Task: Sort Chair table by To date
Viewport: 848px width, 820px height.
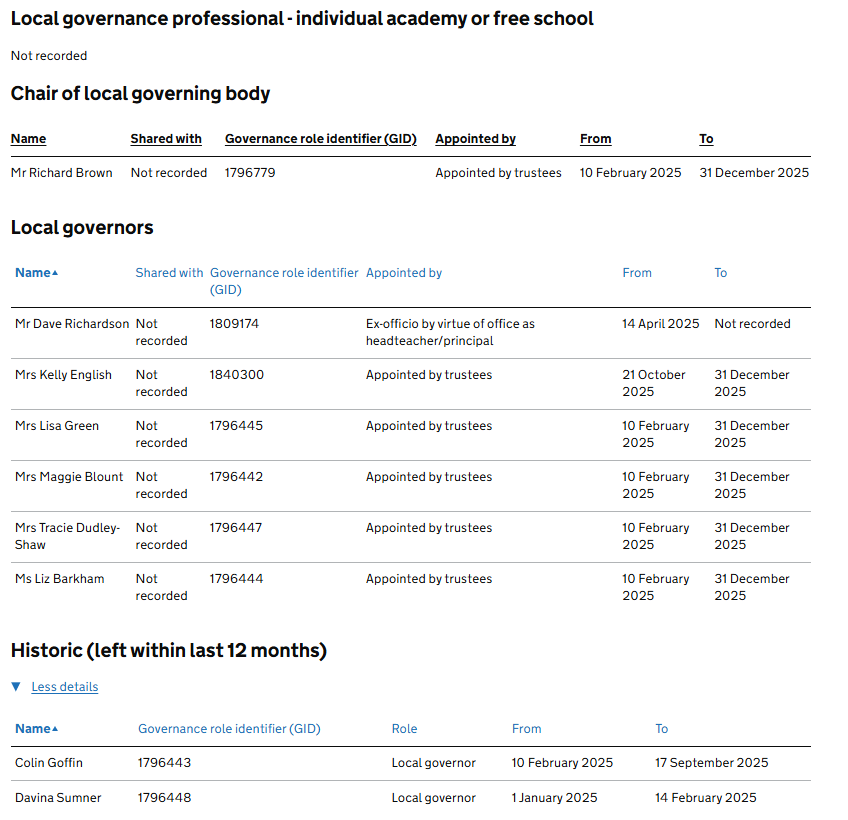Action: click(x=706, y=139)
